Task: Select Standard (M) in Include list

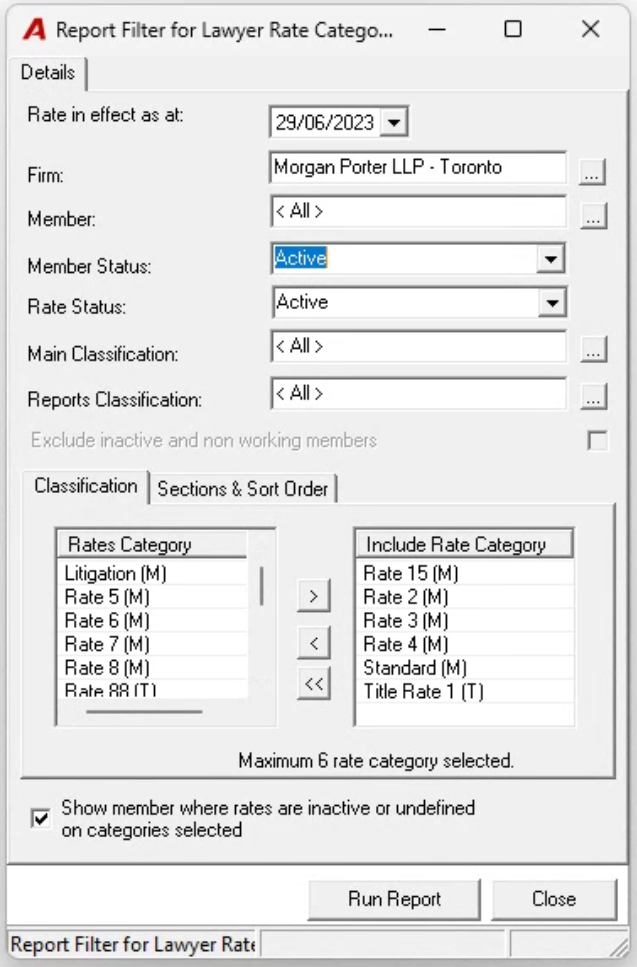Action: (465, 668)
